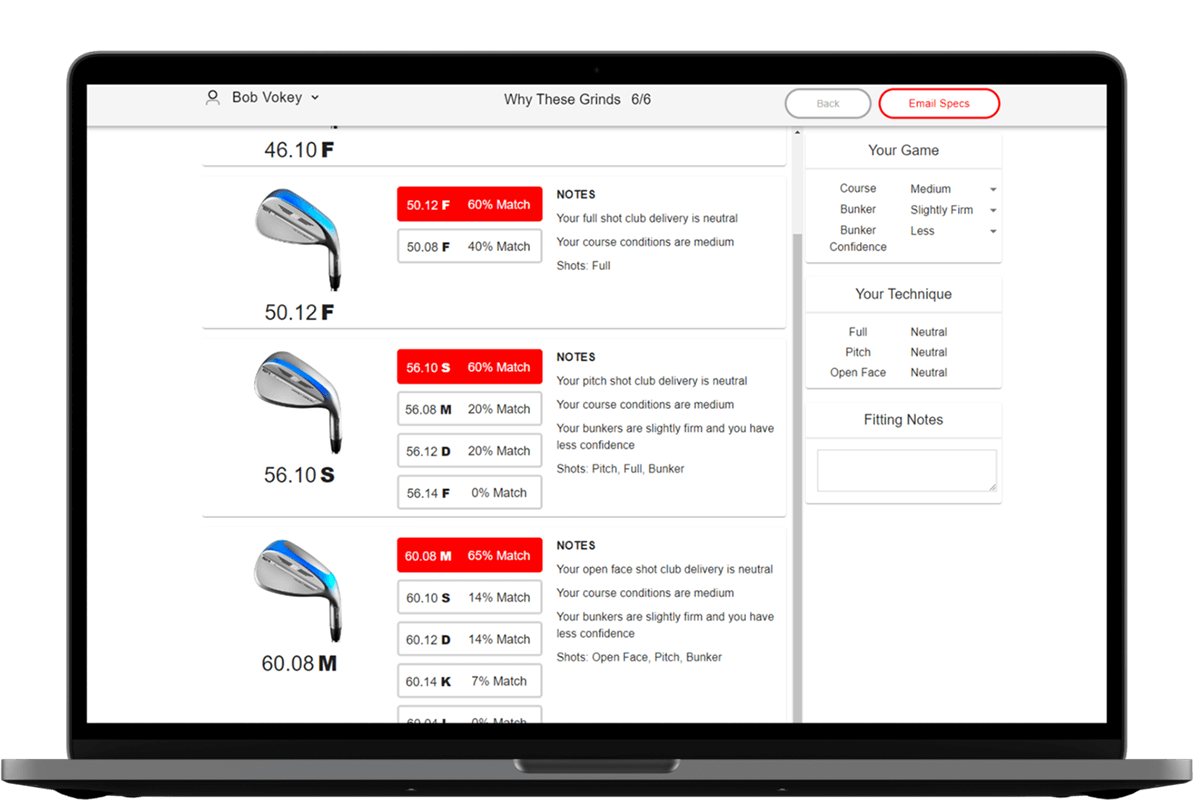Open the Course Medium dropdown
Screen dimensions: 1200x800
click(x=953, y=189)
